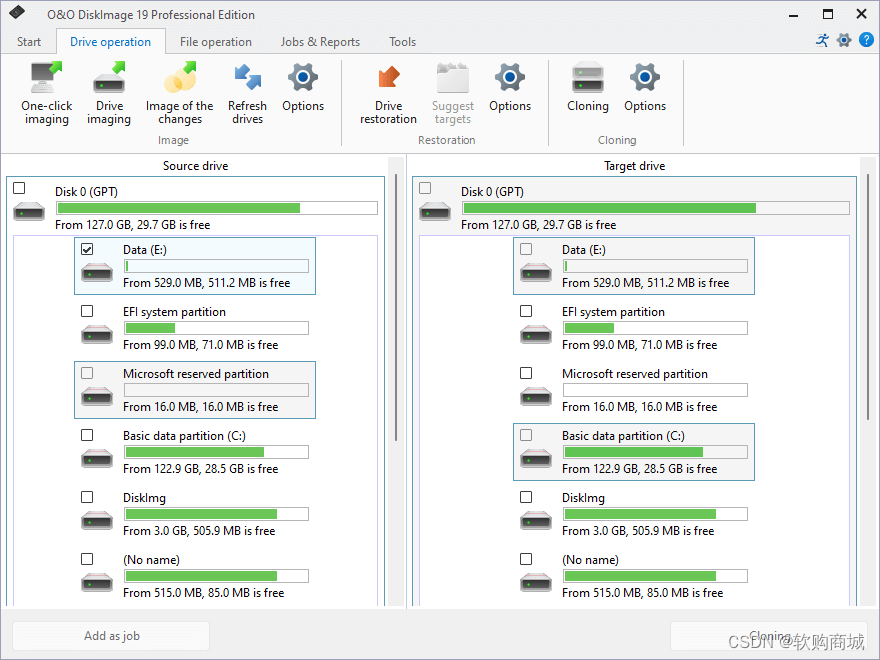Check source DiskImg checkbox
880x660 pixels.
click(87, 497)
